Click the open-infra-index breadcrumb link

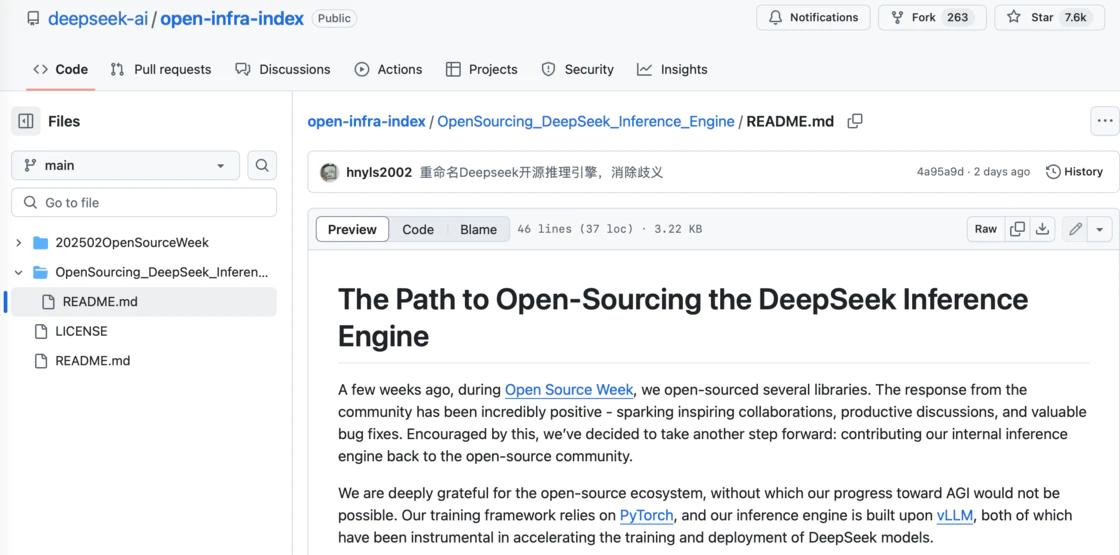(366, 121)
